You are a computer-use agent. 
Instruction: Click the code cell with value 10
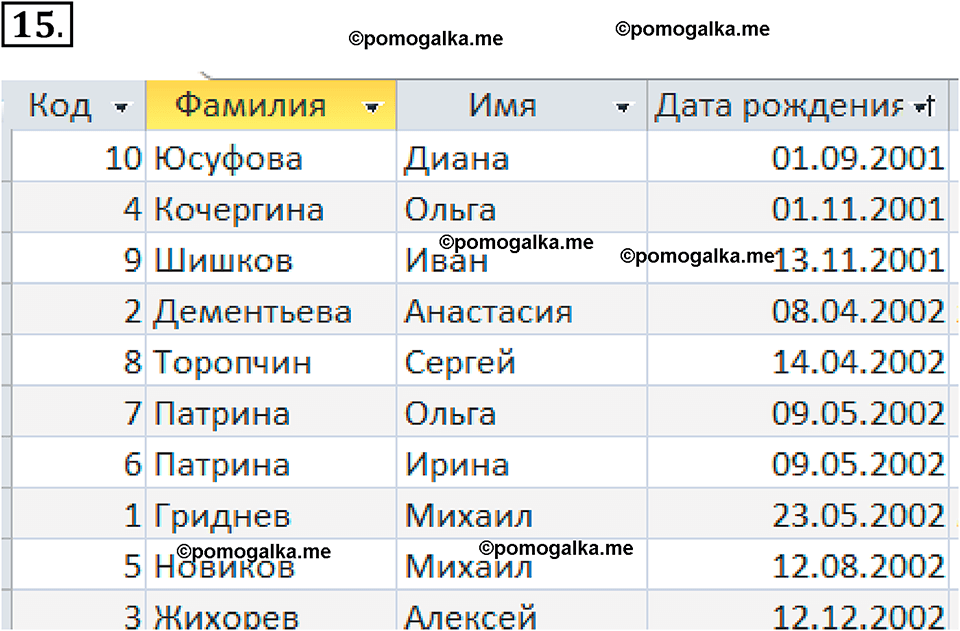pos(78,156)
